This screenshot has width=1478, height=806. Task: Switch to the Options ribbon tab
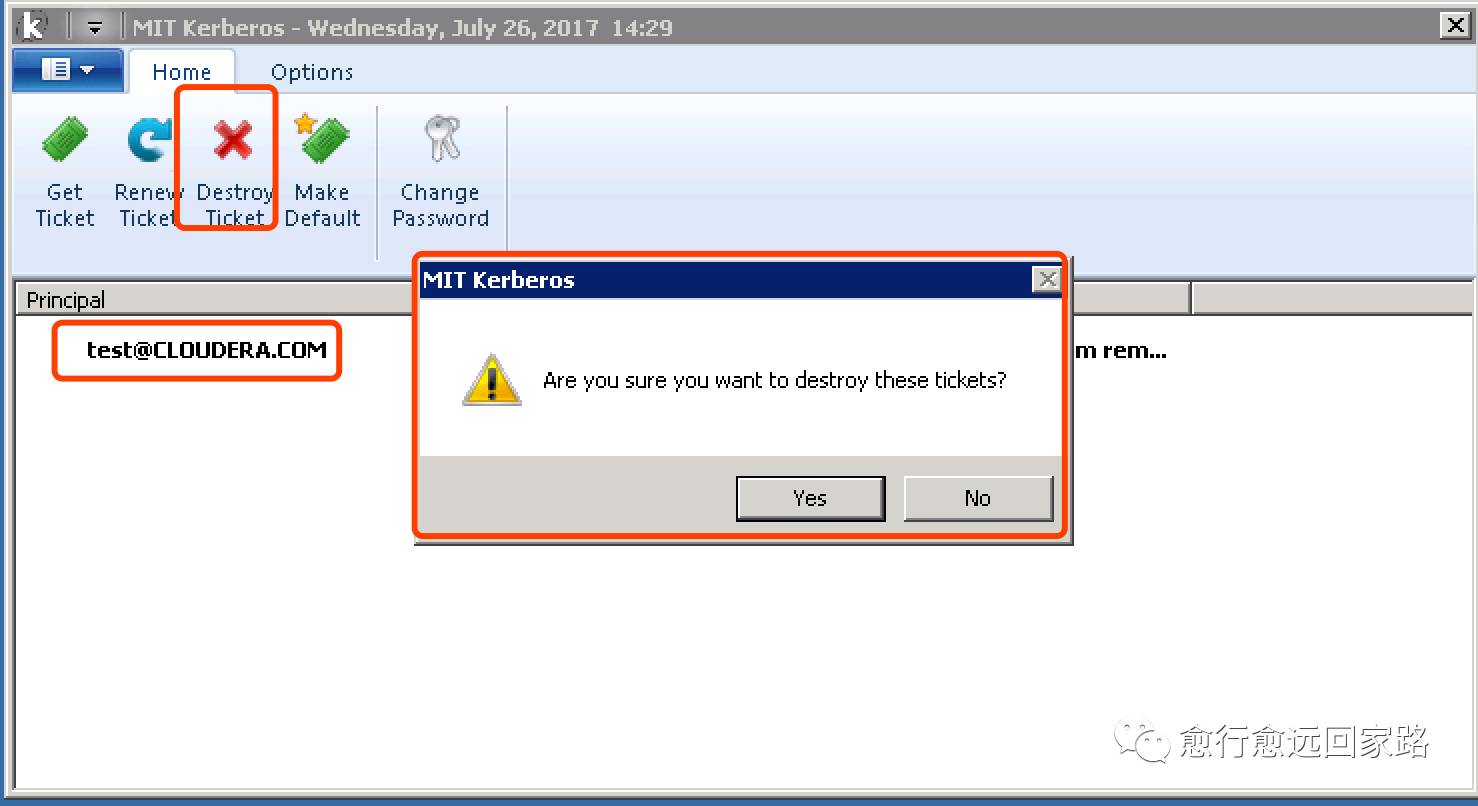click(311, 72)
